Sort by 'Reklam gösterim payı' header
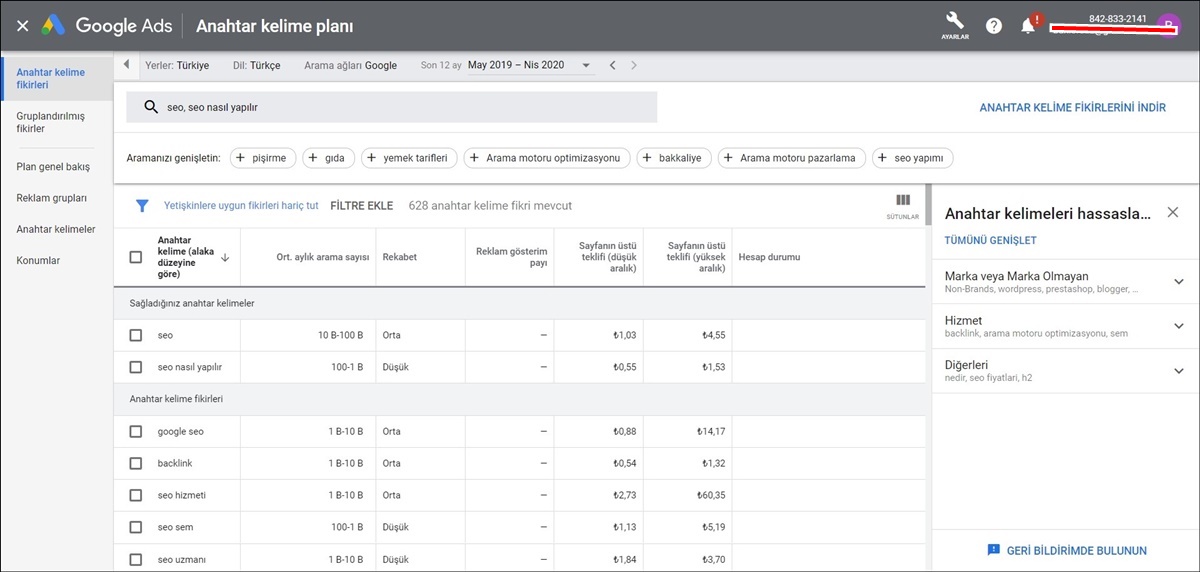This screenshot has width=1200, height=572. click(x=512, y=257)
